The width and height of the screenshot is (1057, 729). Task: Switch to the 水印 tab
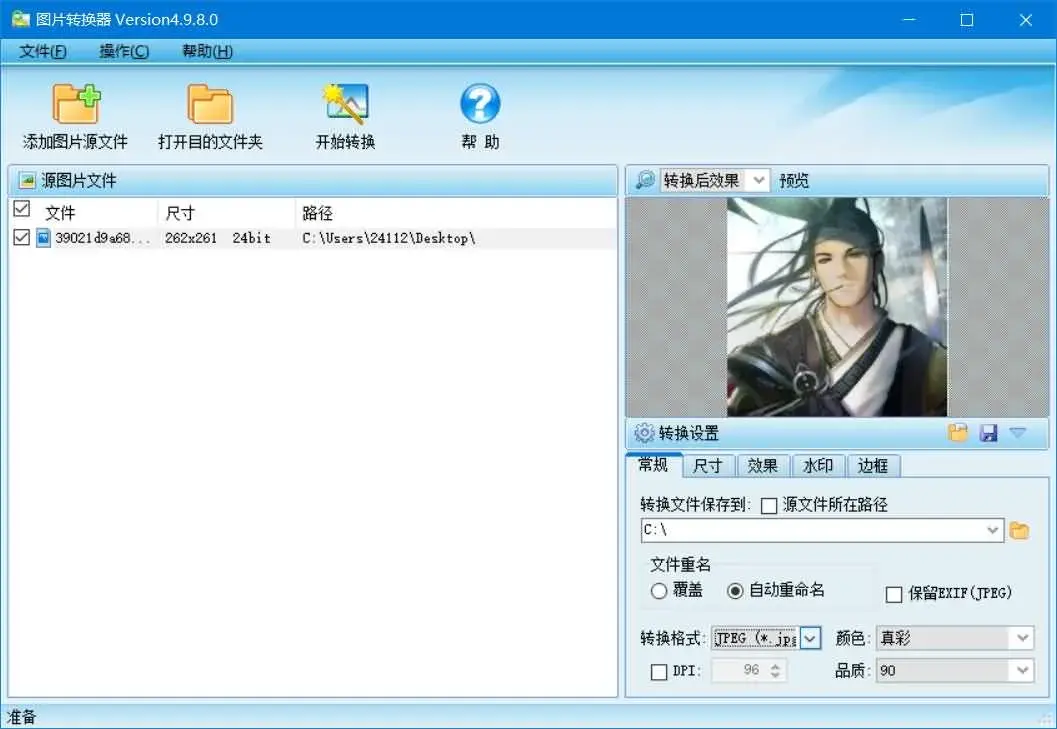coord(818,465)
